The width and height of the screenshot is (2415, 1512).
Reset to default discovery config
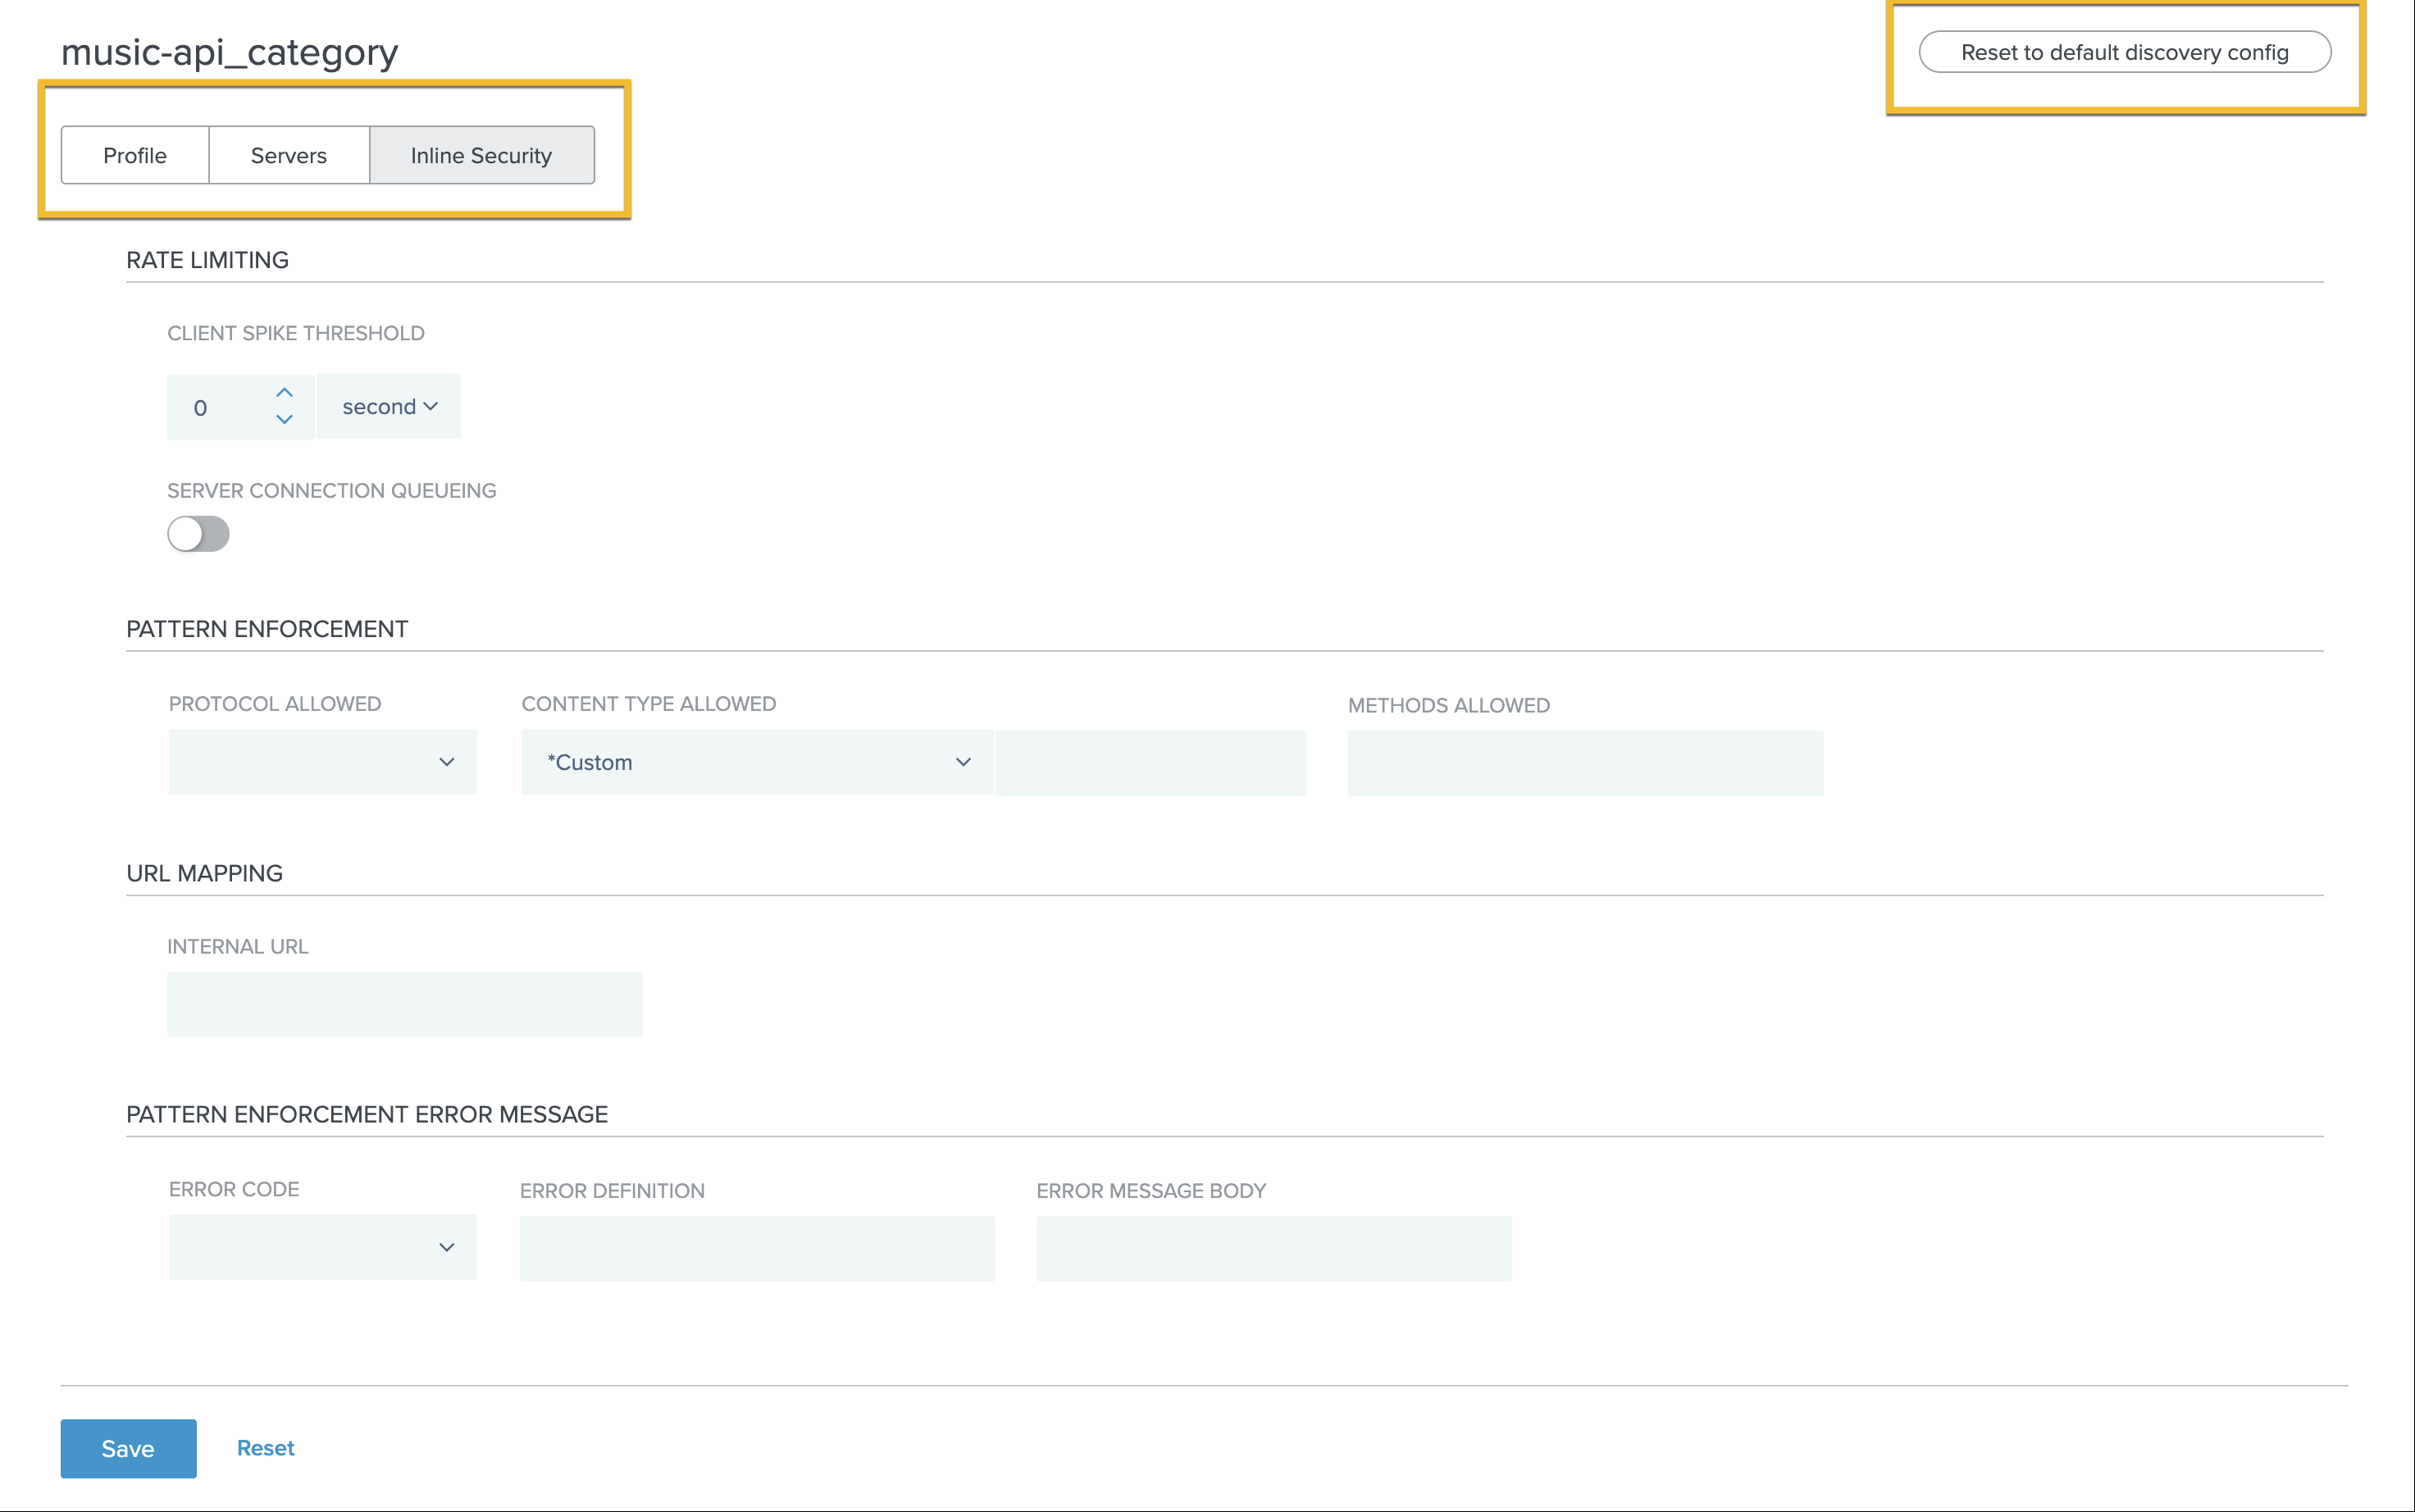[2126, 51]
